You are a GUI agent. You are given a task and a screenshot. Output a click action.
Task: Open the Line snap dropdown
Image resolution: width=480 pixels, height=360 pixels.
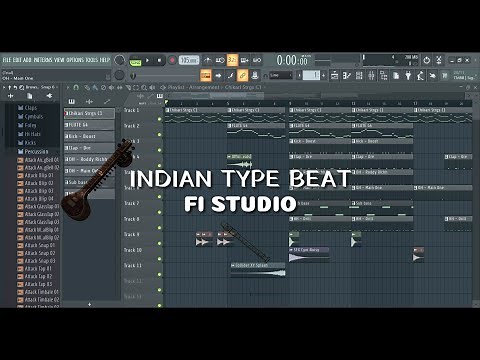pos(281,76)
